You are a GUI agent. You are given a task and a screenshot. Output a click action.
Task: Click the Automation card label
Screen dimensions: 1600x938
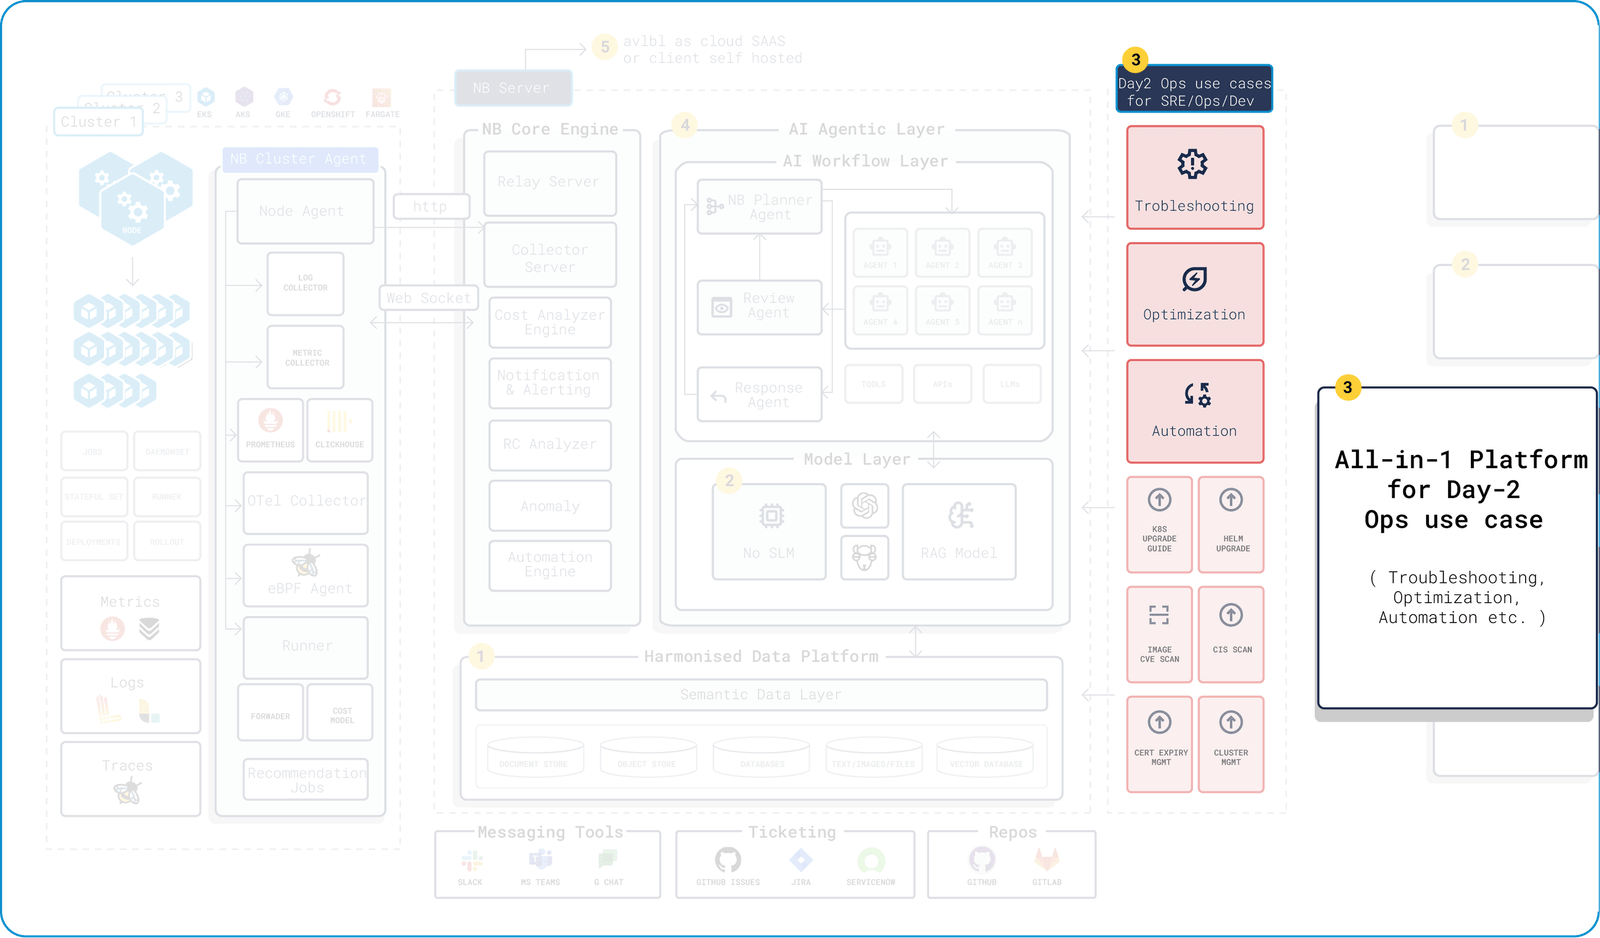1194,431
